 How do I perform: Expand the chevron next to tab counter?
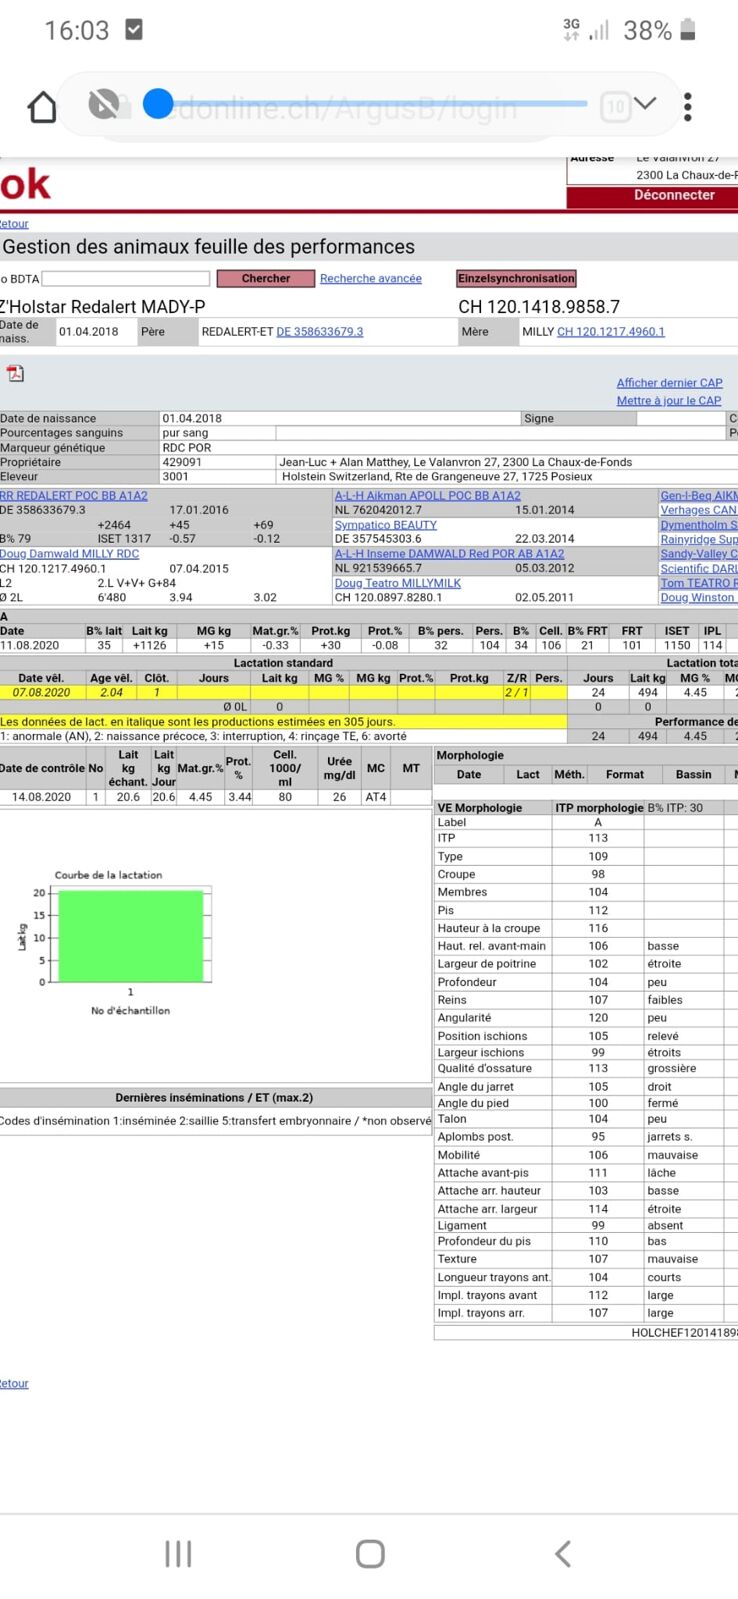(x=646, y=104)
